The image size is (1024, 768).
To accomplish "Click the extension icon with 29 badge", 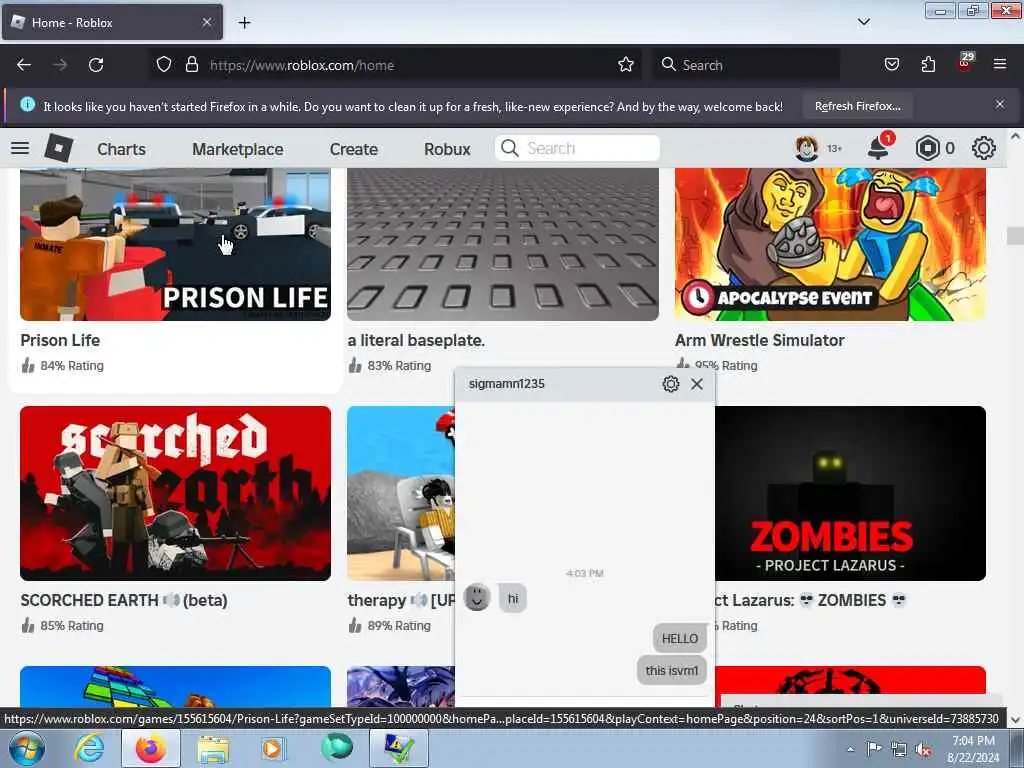I will pyautogui.click(x=965, y=62).
